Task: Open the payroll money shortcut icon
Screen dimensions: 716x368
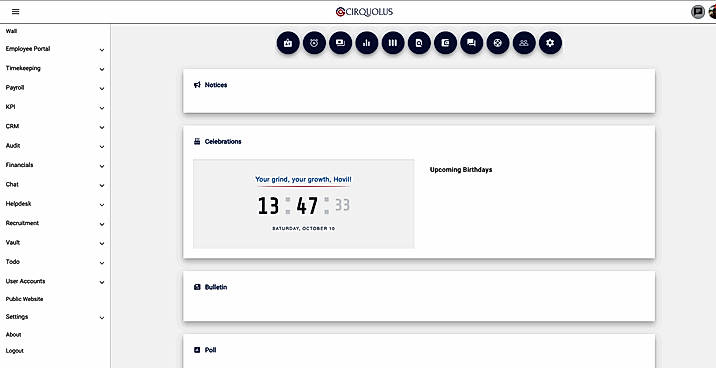Action: tap(341, 43)
